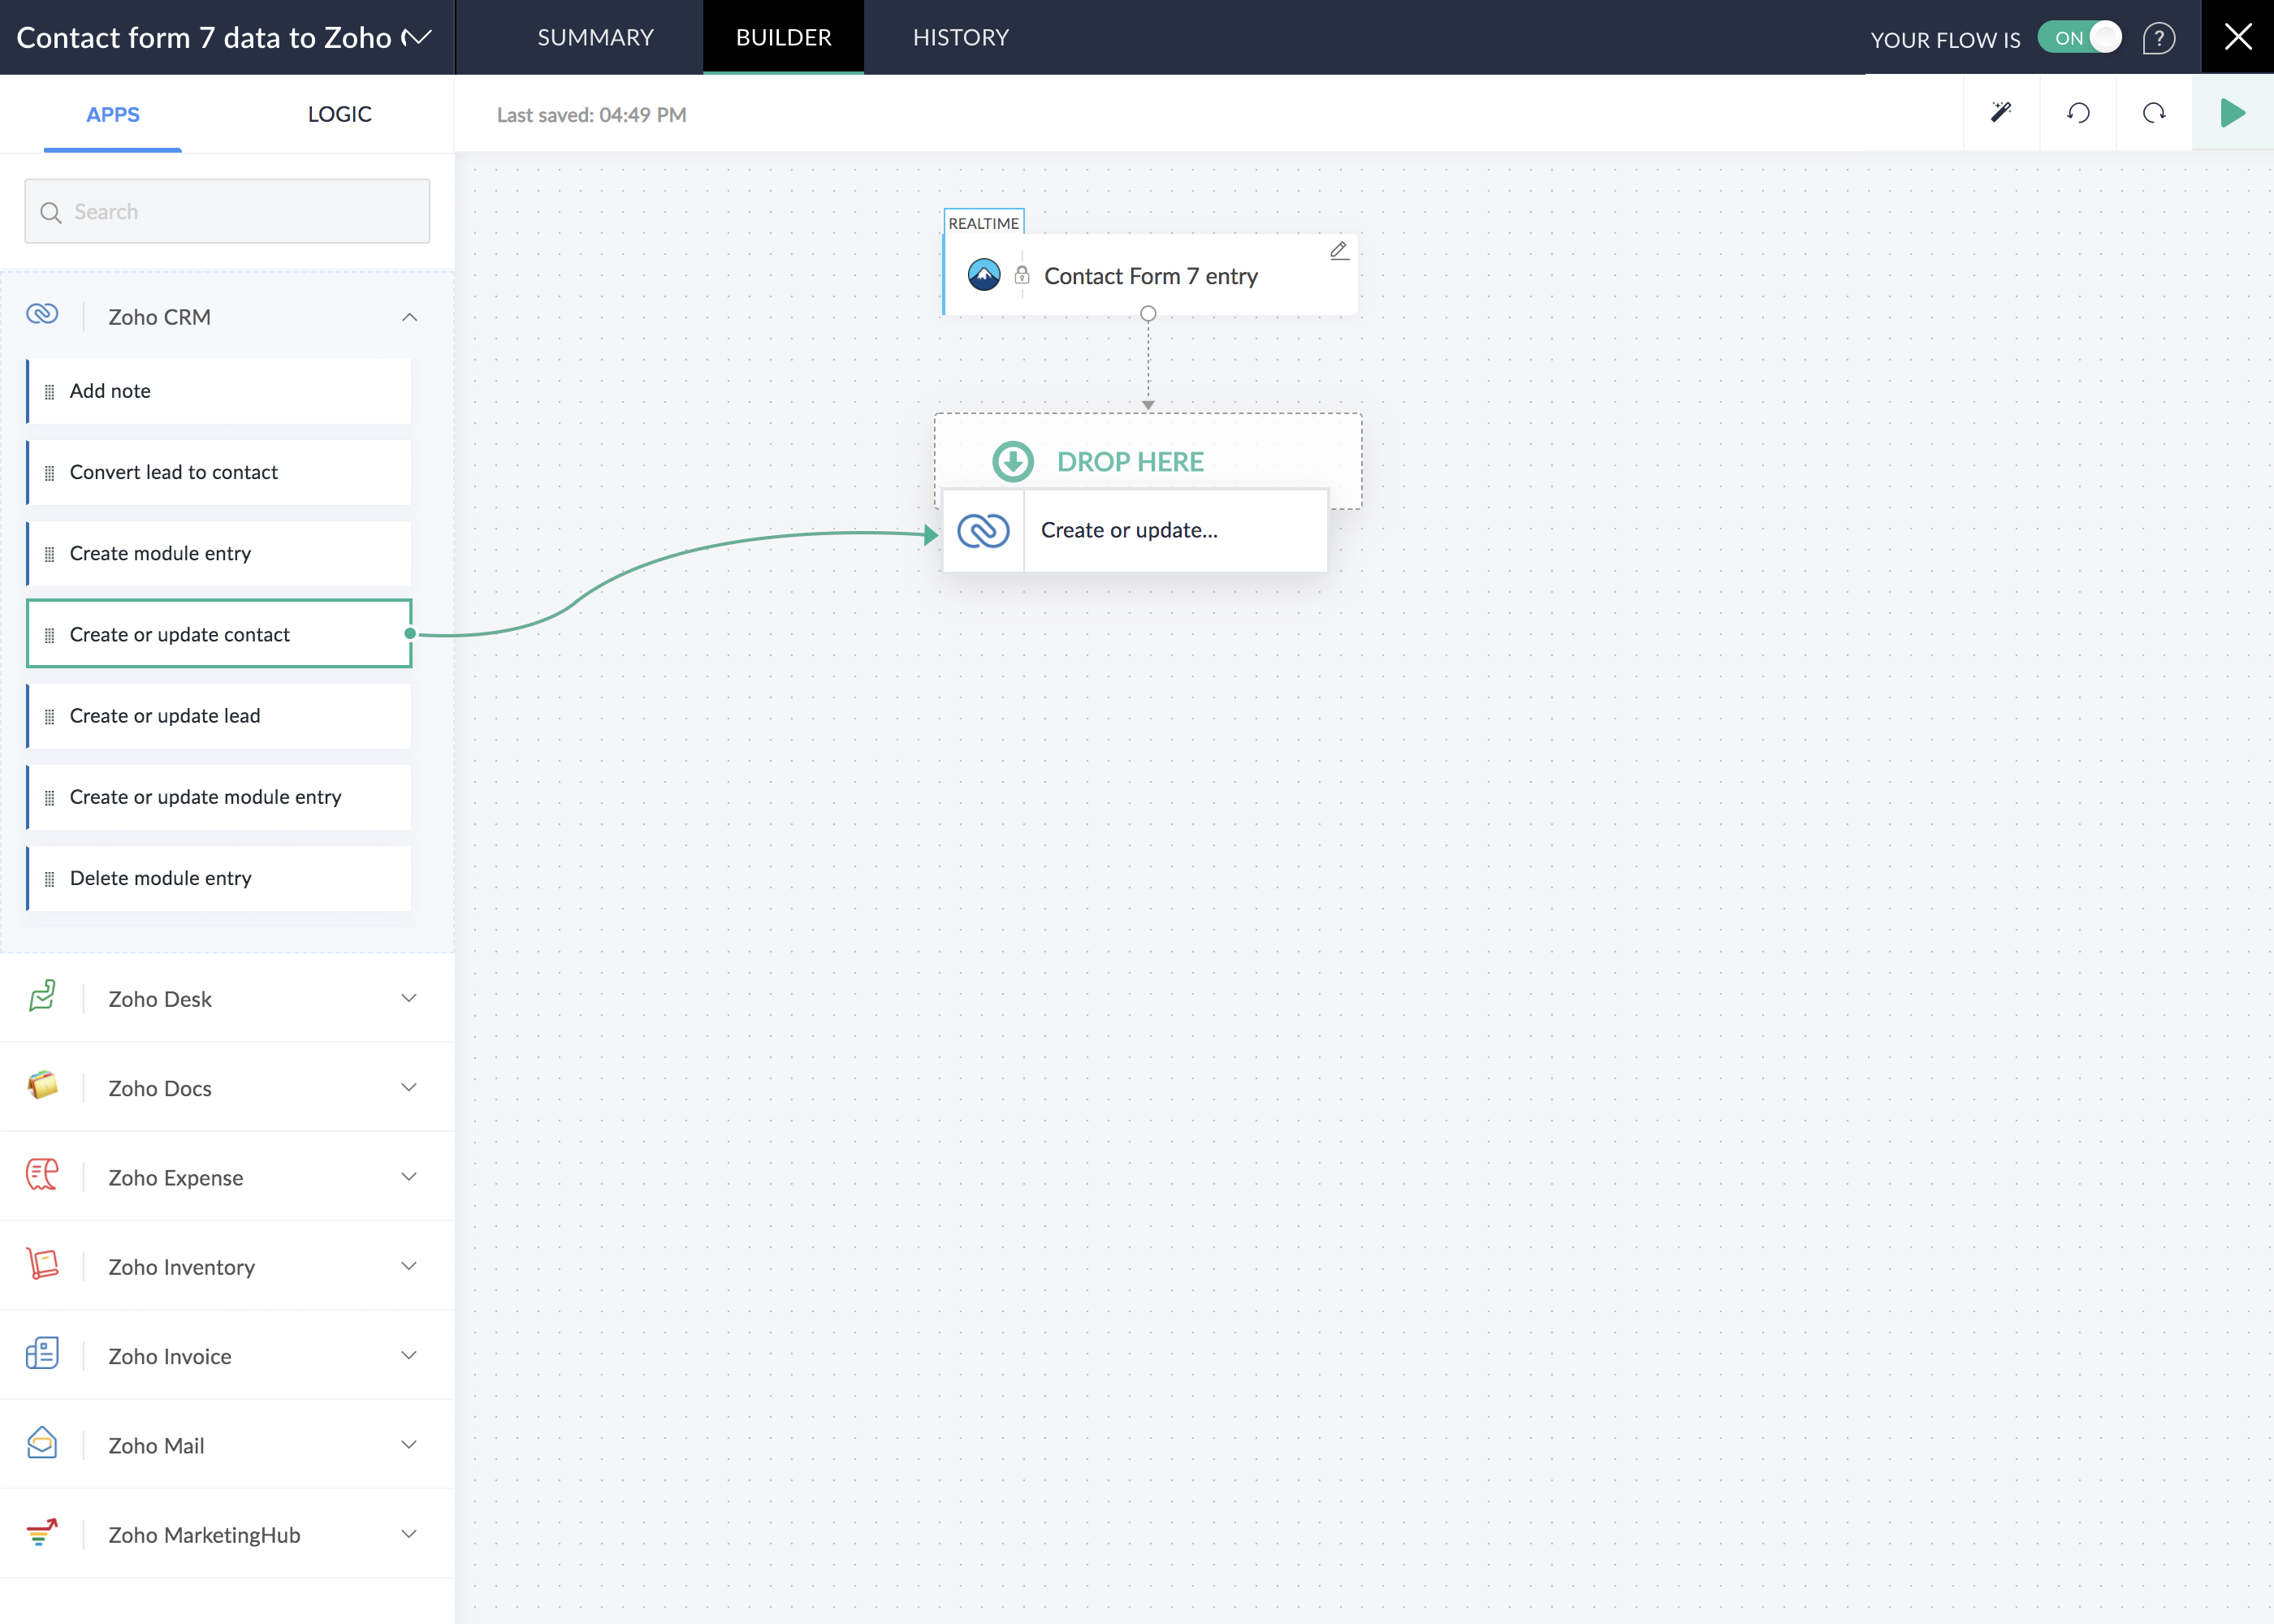Switch to the HISTORY tab
2274x1624 pixels.
pyautogui.click(x=959, y=37)
